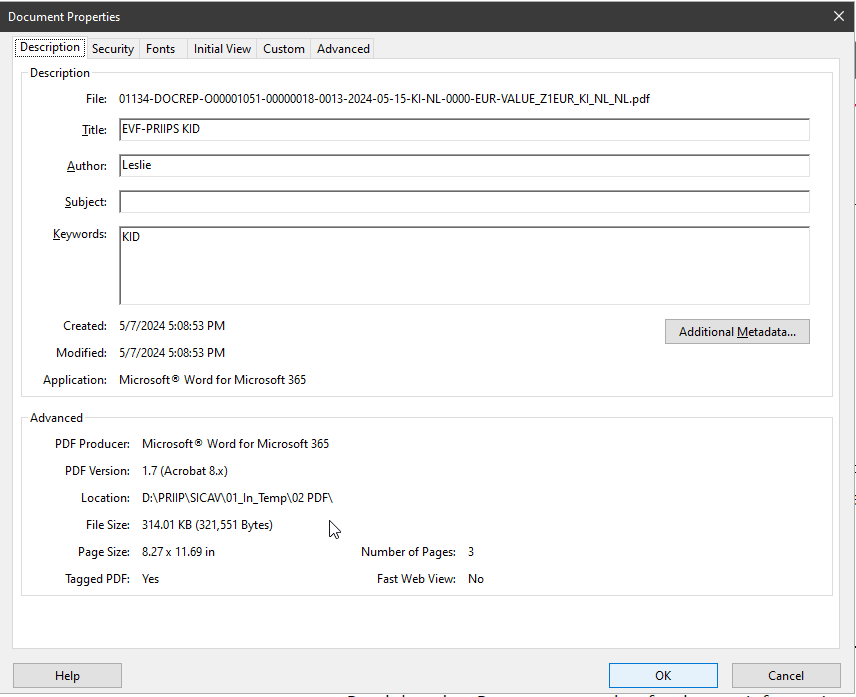Close the Document Properties window
The image size is (856, 697).
click(x=838, y=15)
